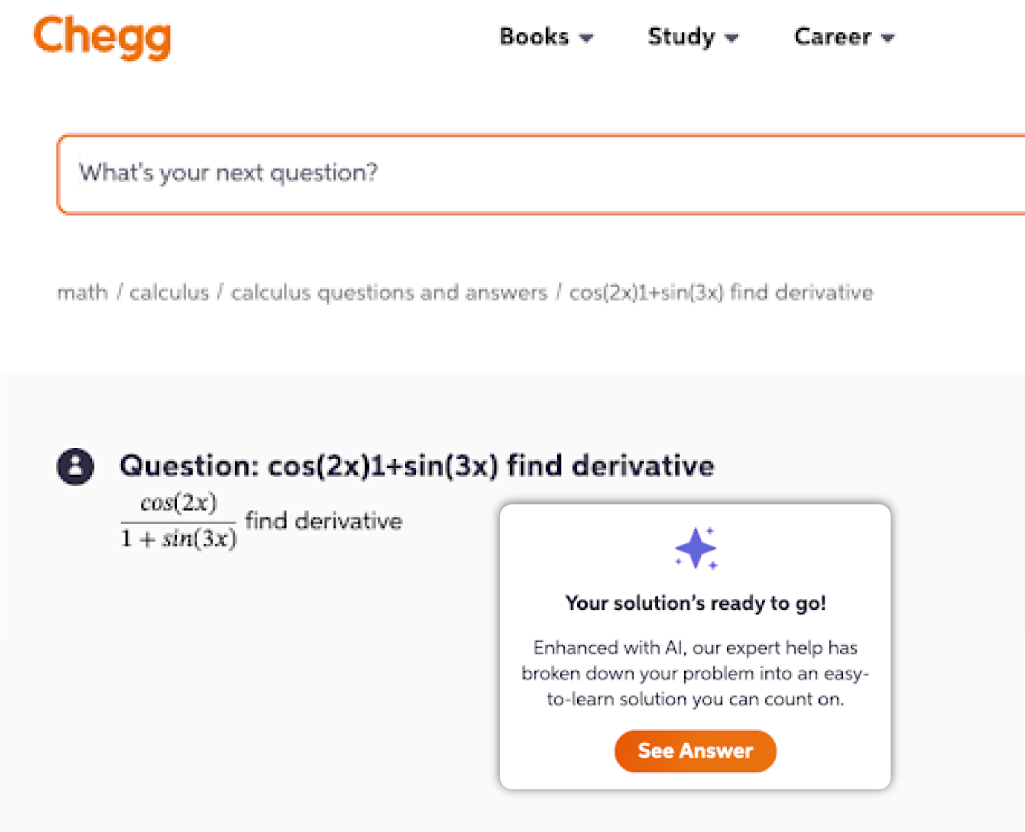
Task: Open the Career menu
Action: 831,37
